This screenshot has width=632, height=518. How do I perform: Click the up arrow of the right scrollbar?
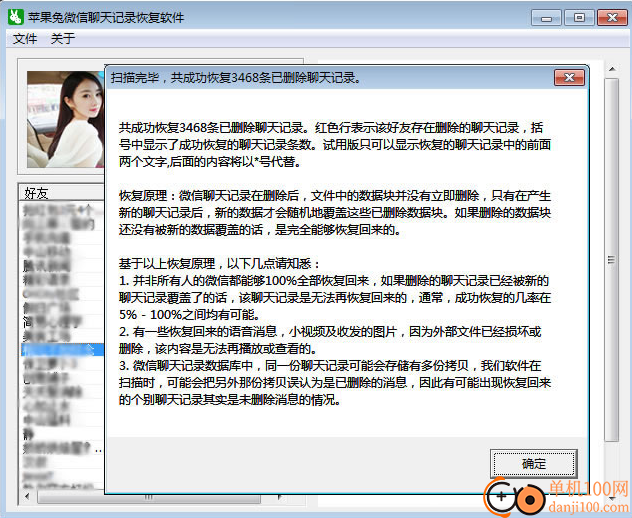pyautogui.click(x=612, y=69)
